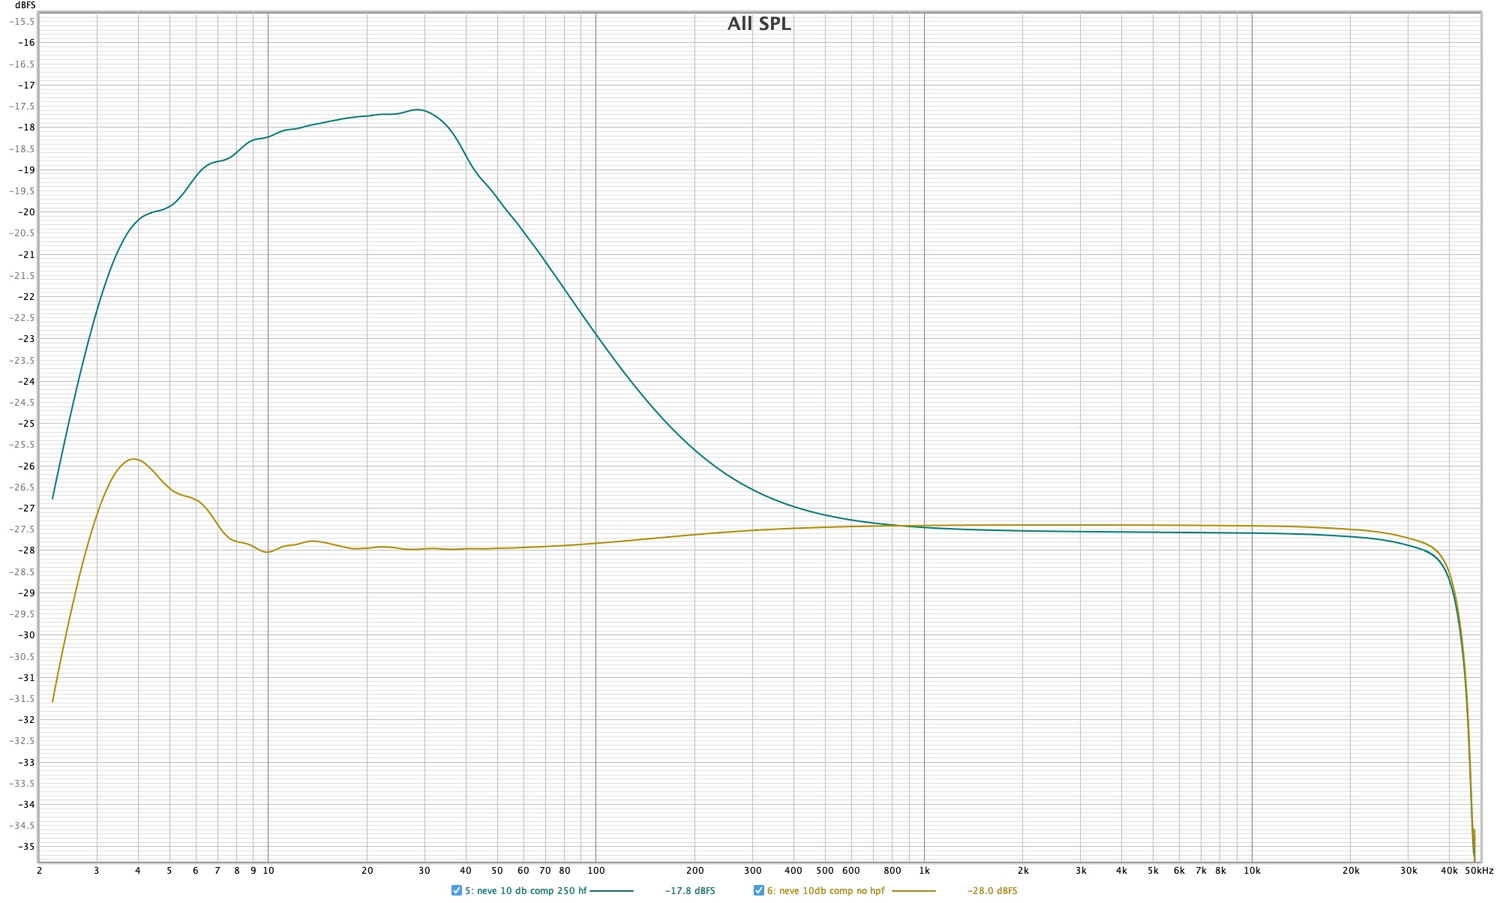
Task: Click the "5: neve 10 db comp 250 hf" legend label
Action: pos(525,890)
